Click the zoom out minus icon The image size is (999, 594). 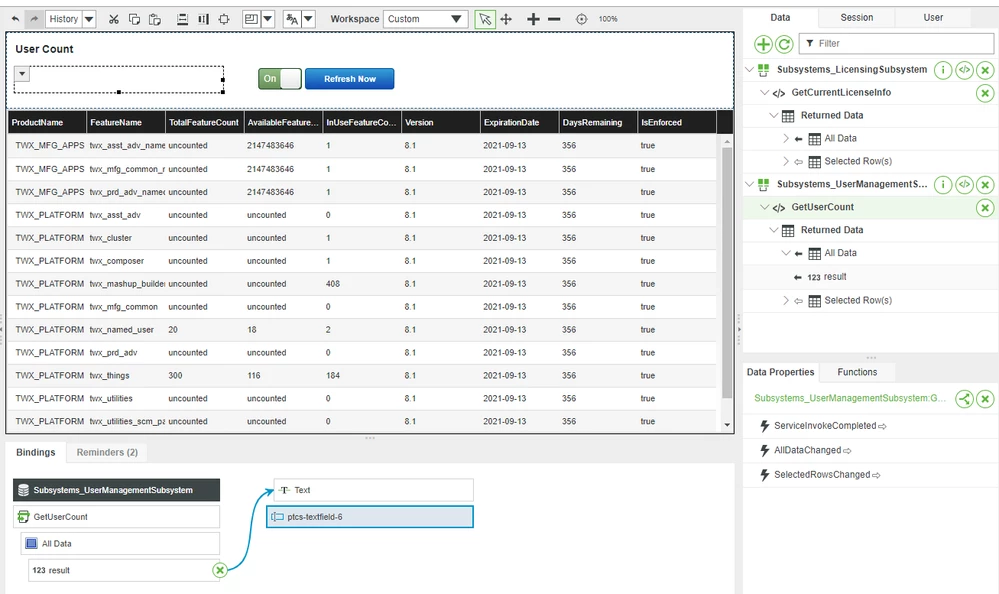coord(554,19)
